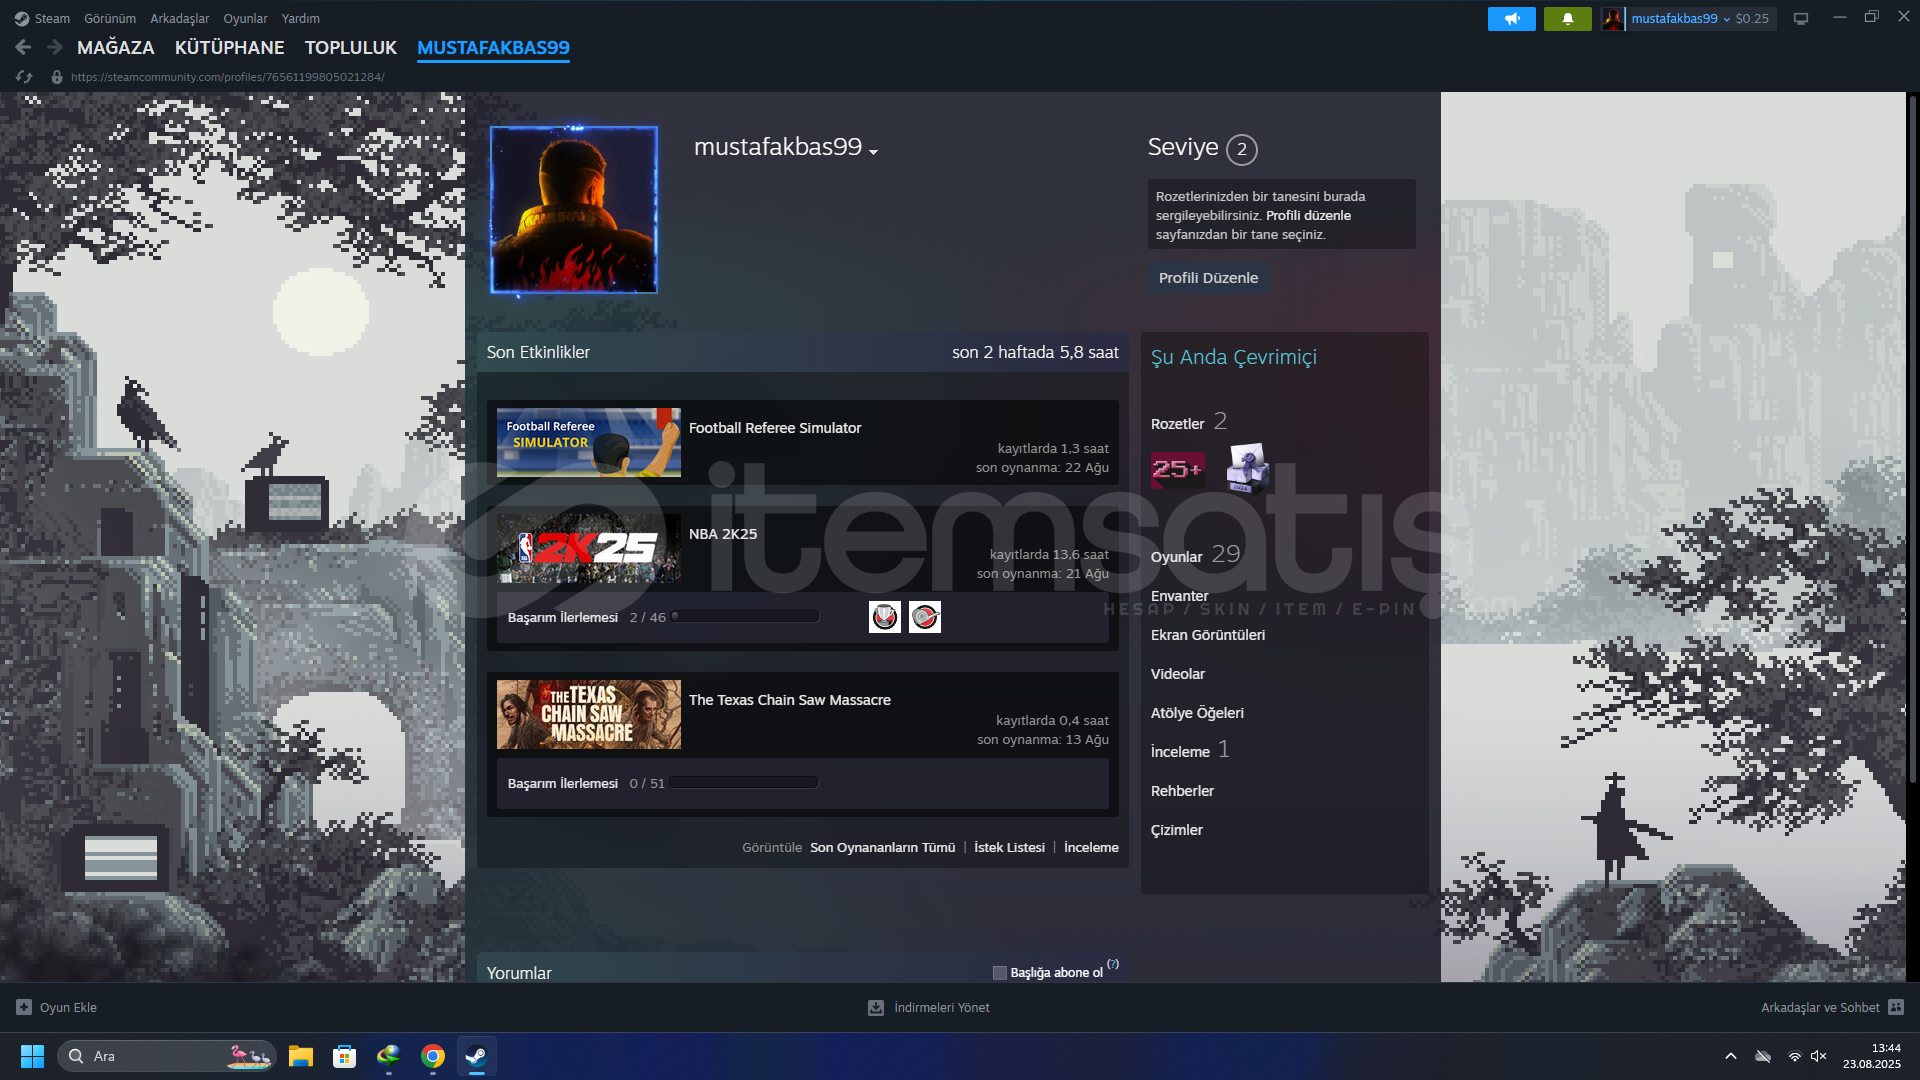Open the 25+ games badge

tap(1177, 469)
